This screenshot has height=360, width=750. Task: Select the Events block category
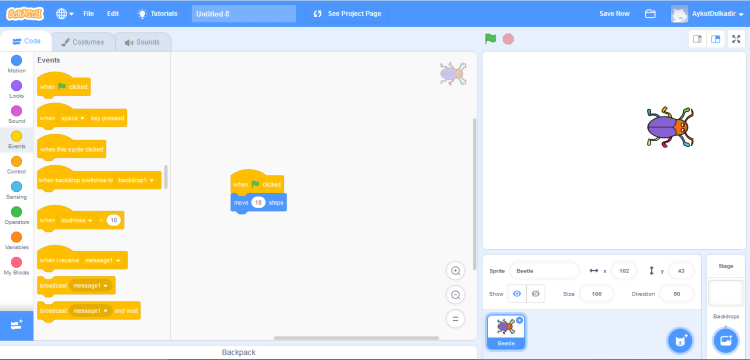coord(16,140)
